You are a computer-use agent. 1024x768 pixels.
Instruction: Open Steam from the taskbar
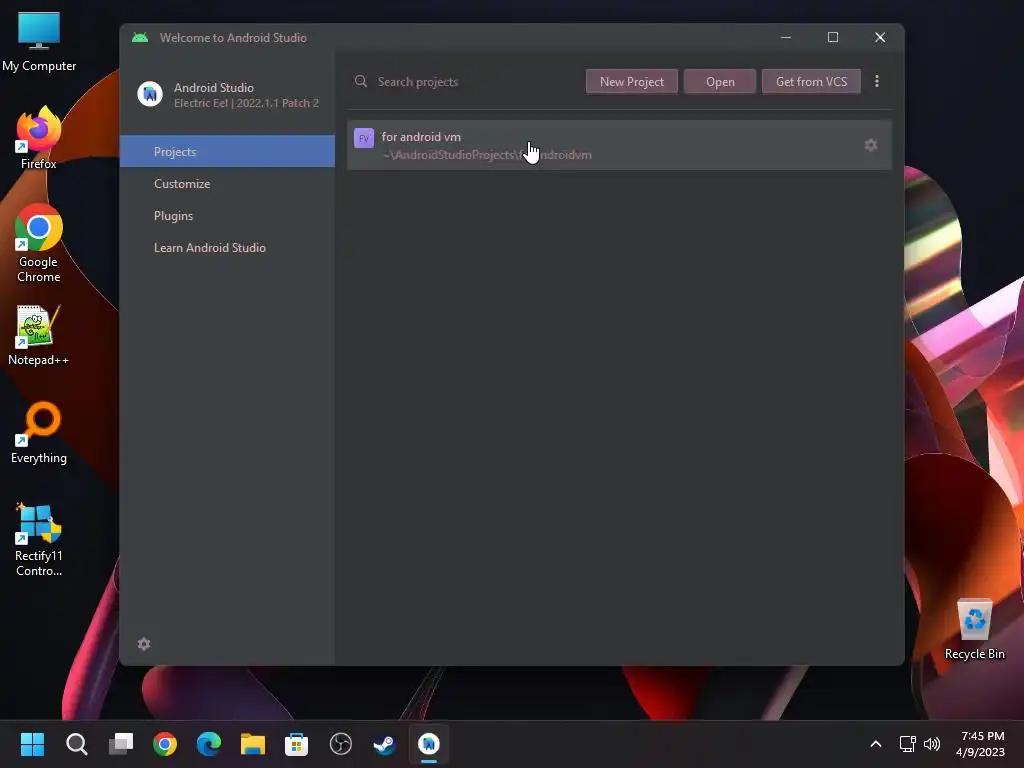click(385, 744)
